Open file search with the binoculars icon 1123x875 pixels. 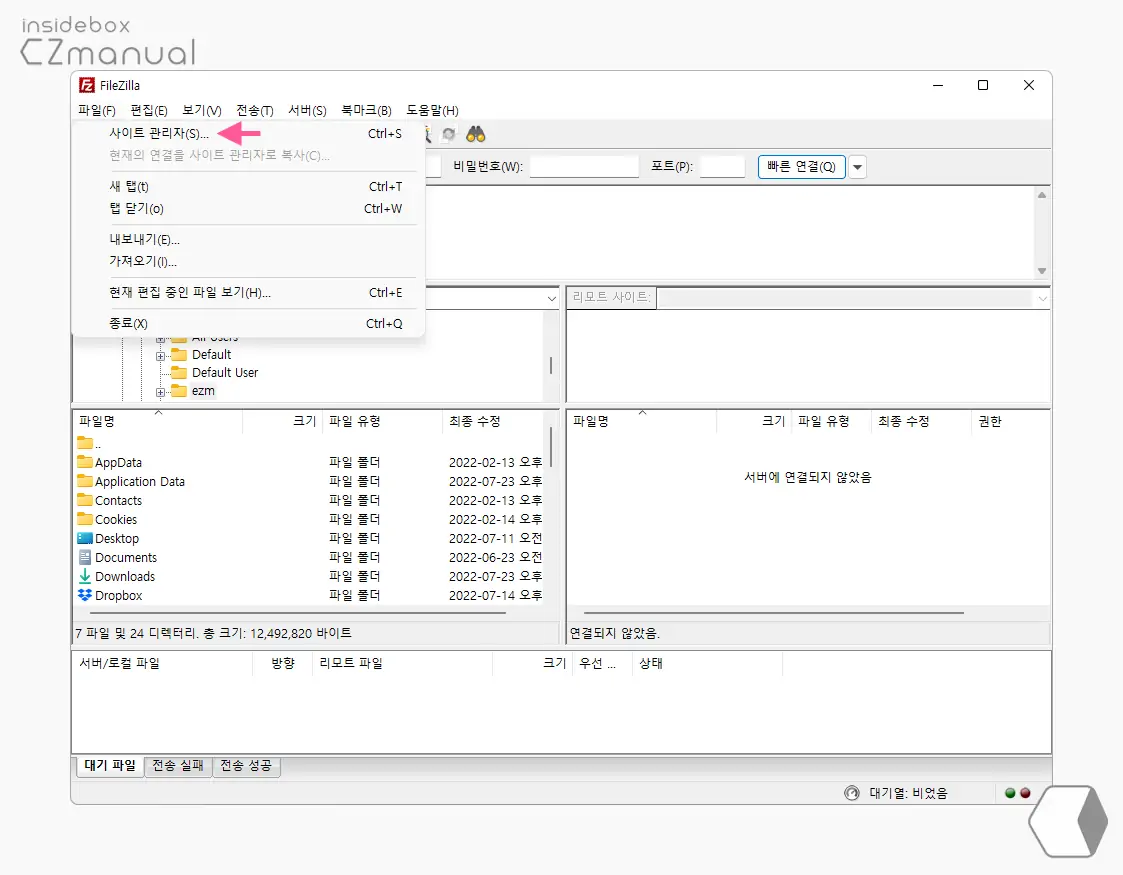pos(476,133)
